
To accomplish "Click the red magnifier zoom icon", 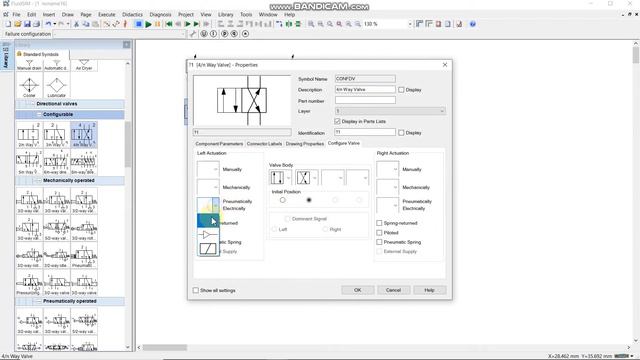I will click(339, 24).
